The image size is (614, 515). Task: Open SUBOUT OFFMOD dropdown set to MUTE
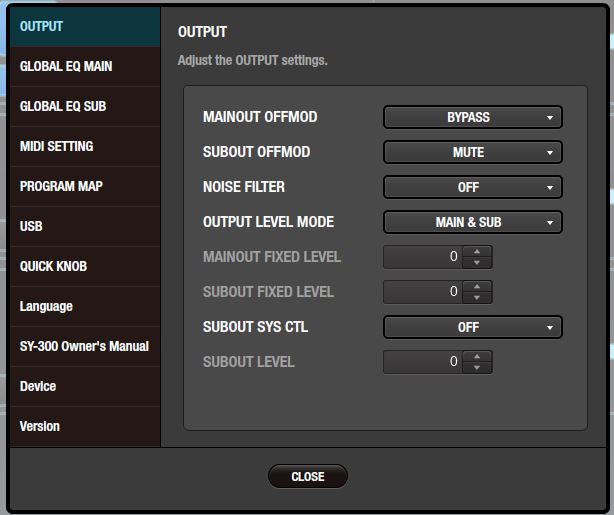[473, 152]
